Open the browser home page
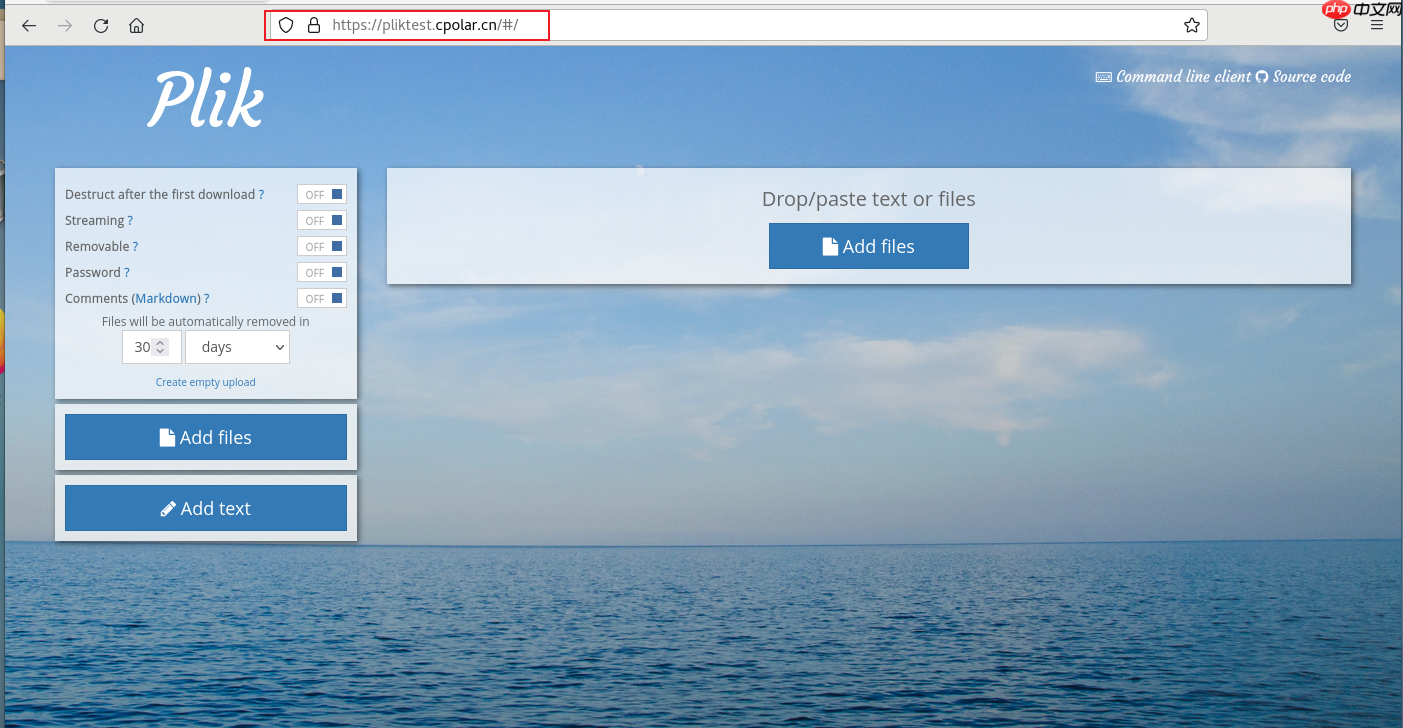 [x=137, y=26]
